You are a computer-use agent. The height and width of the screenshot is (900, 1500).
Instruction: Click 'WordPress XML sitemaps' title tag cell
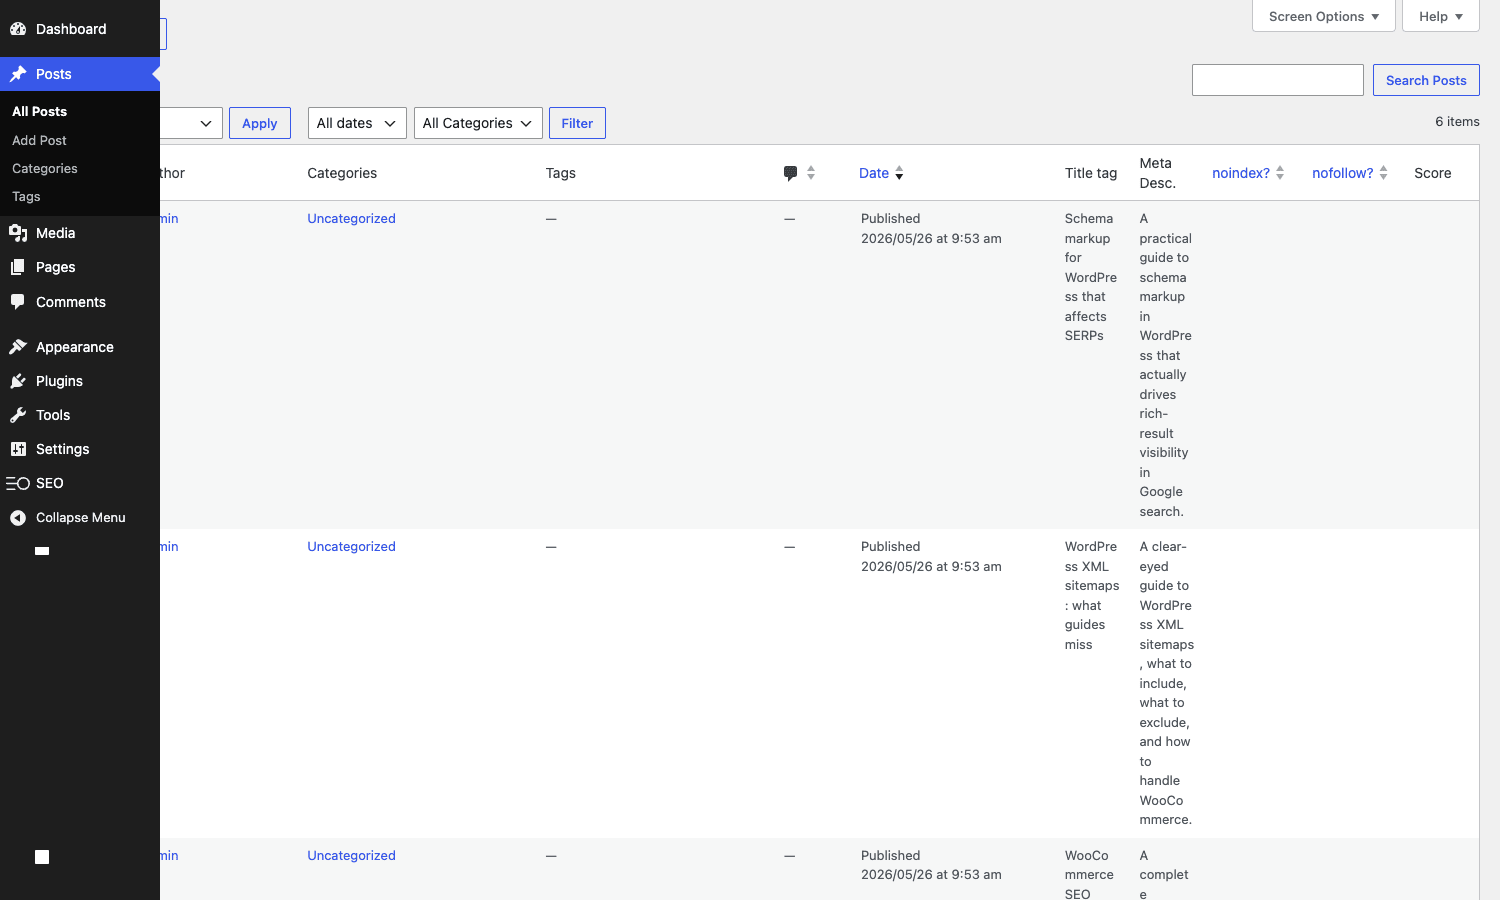[1092, 595]
